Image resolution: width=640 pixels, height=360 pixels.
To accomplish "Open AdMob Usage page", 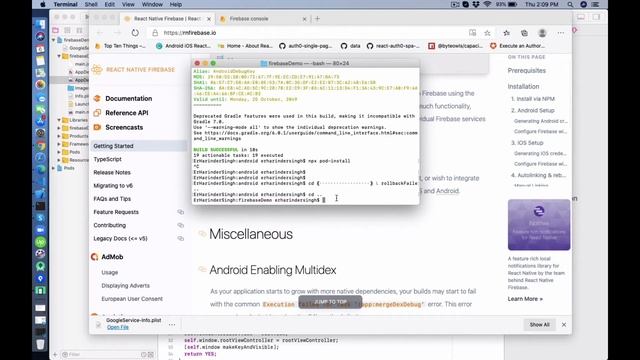I will (x=109, y=272).
